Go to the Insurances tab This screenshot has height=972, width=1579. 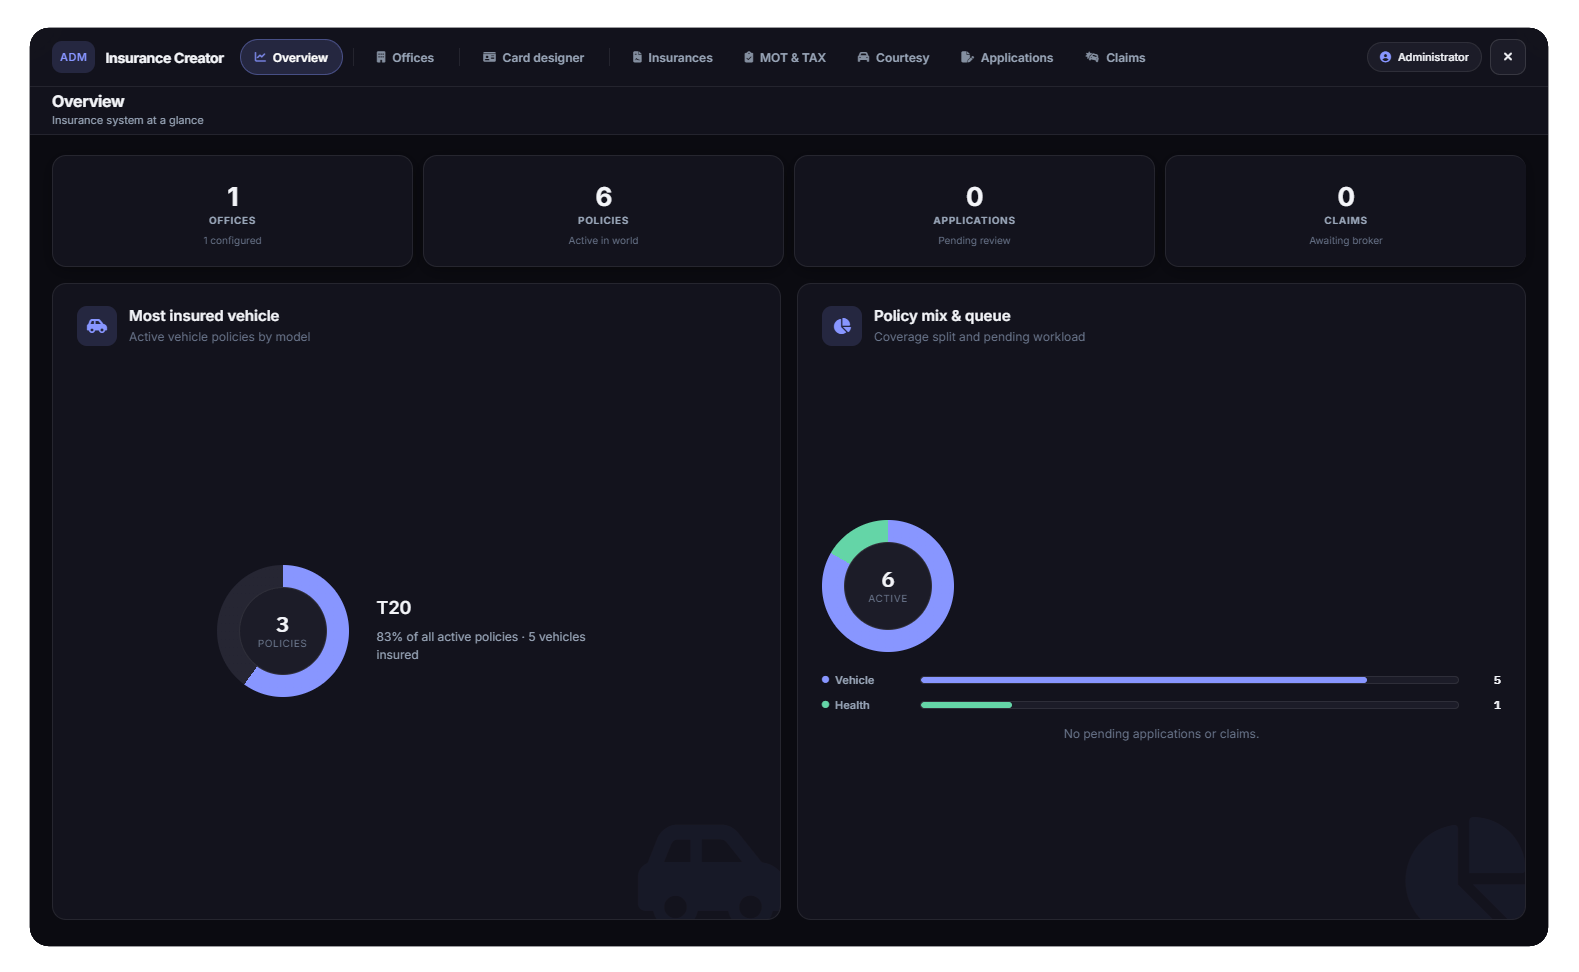[672, 57]
